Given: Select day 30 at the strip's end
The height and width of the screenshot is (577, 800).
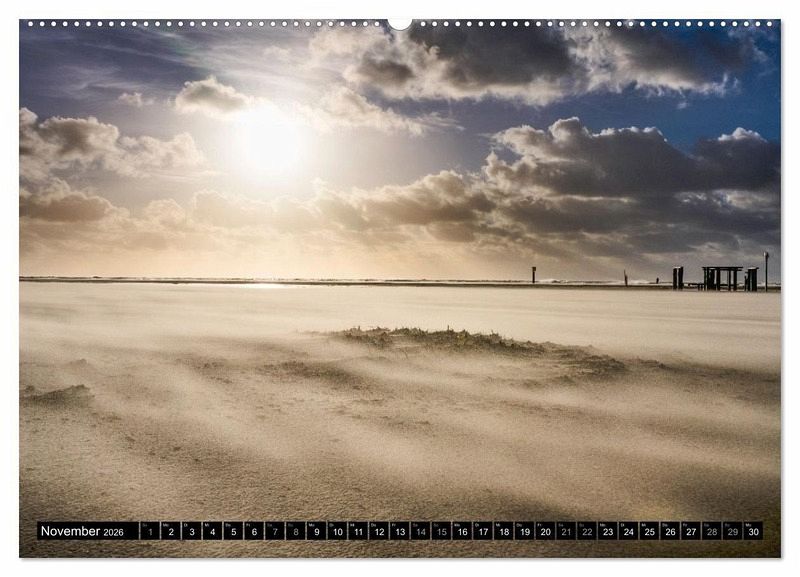Looking at the screenshot, I should point(753,531).
